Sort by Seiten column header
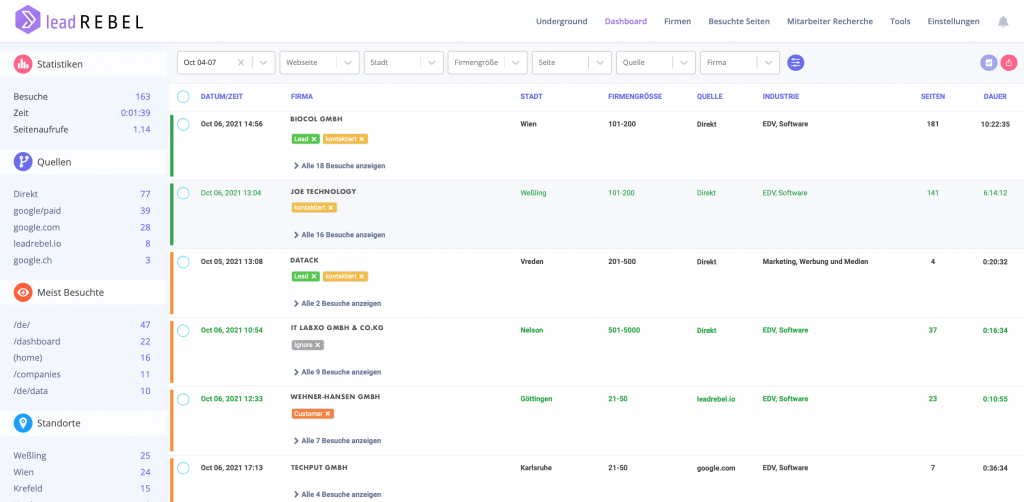Image resolution: width=1024 pixels, height=502 pixels. tap(933, 97)
